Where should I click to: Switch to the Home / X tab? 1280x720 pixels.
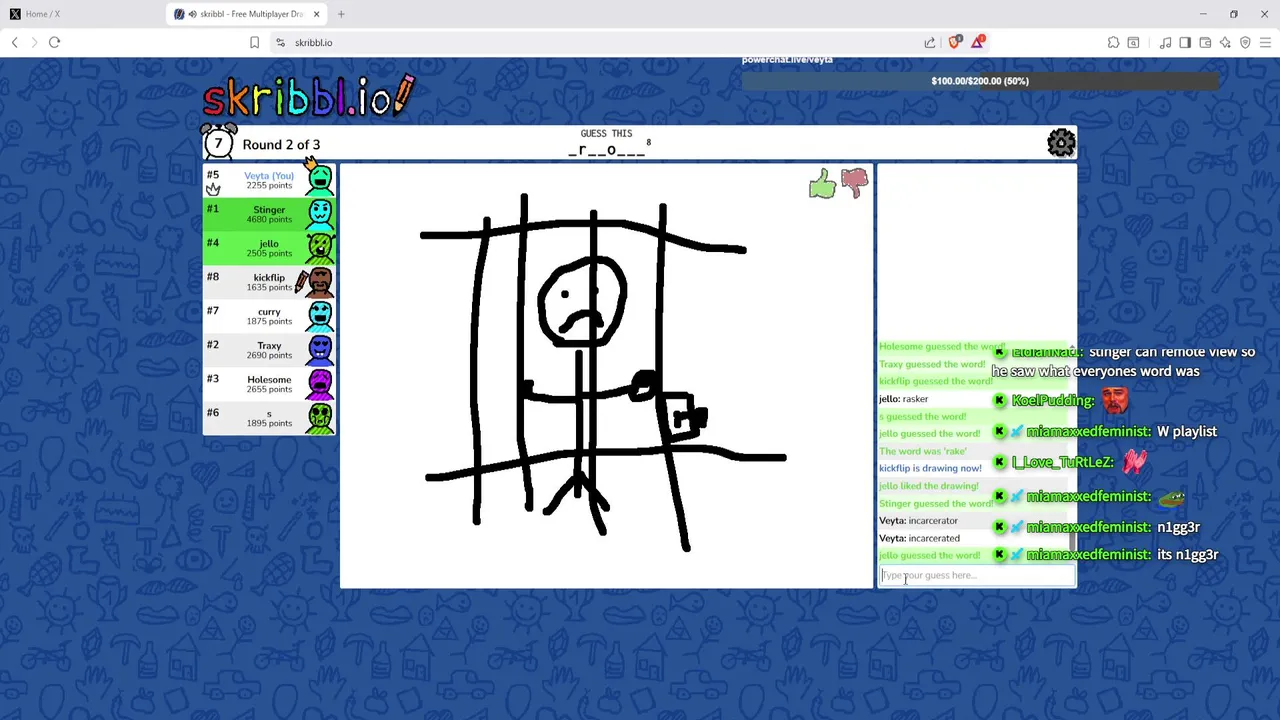(x=82, y=14)
